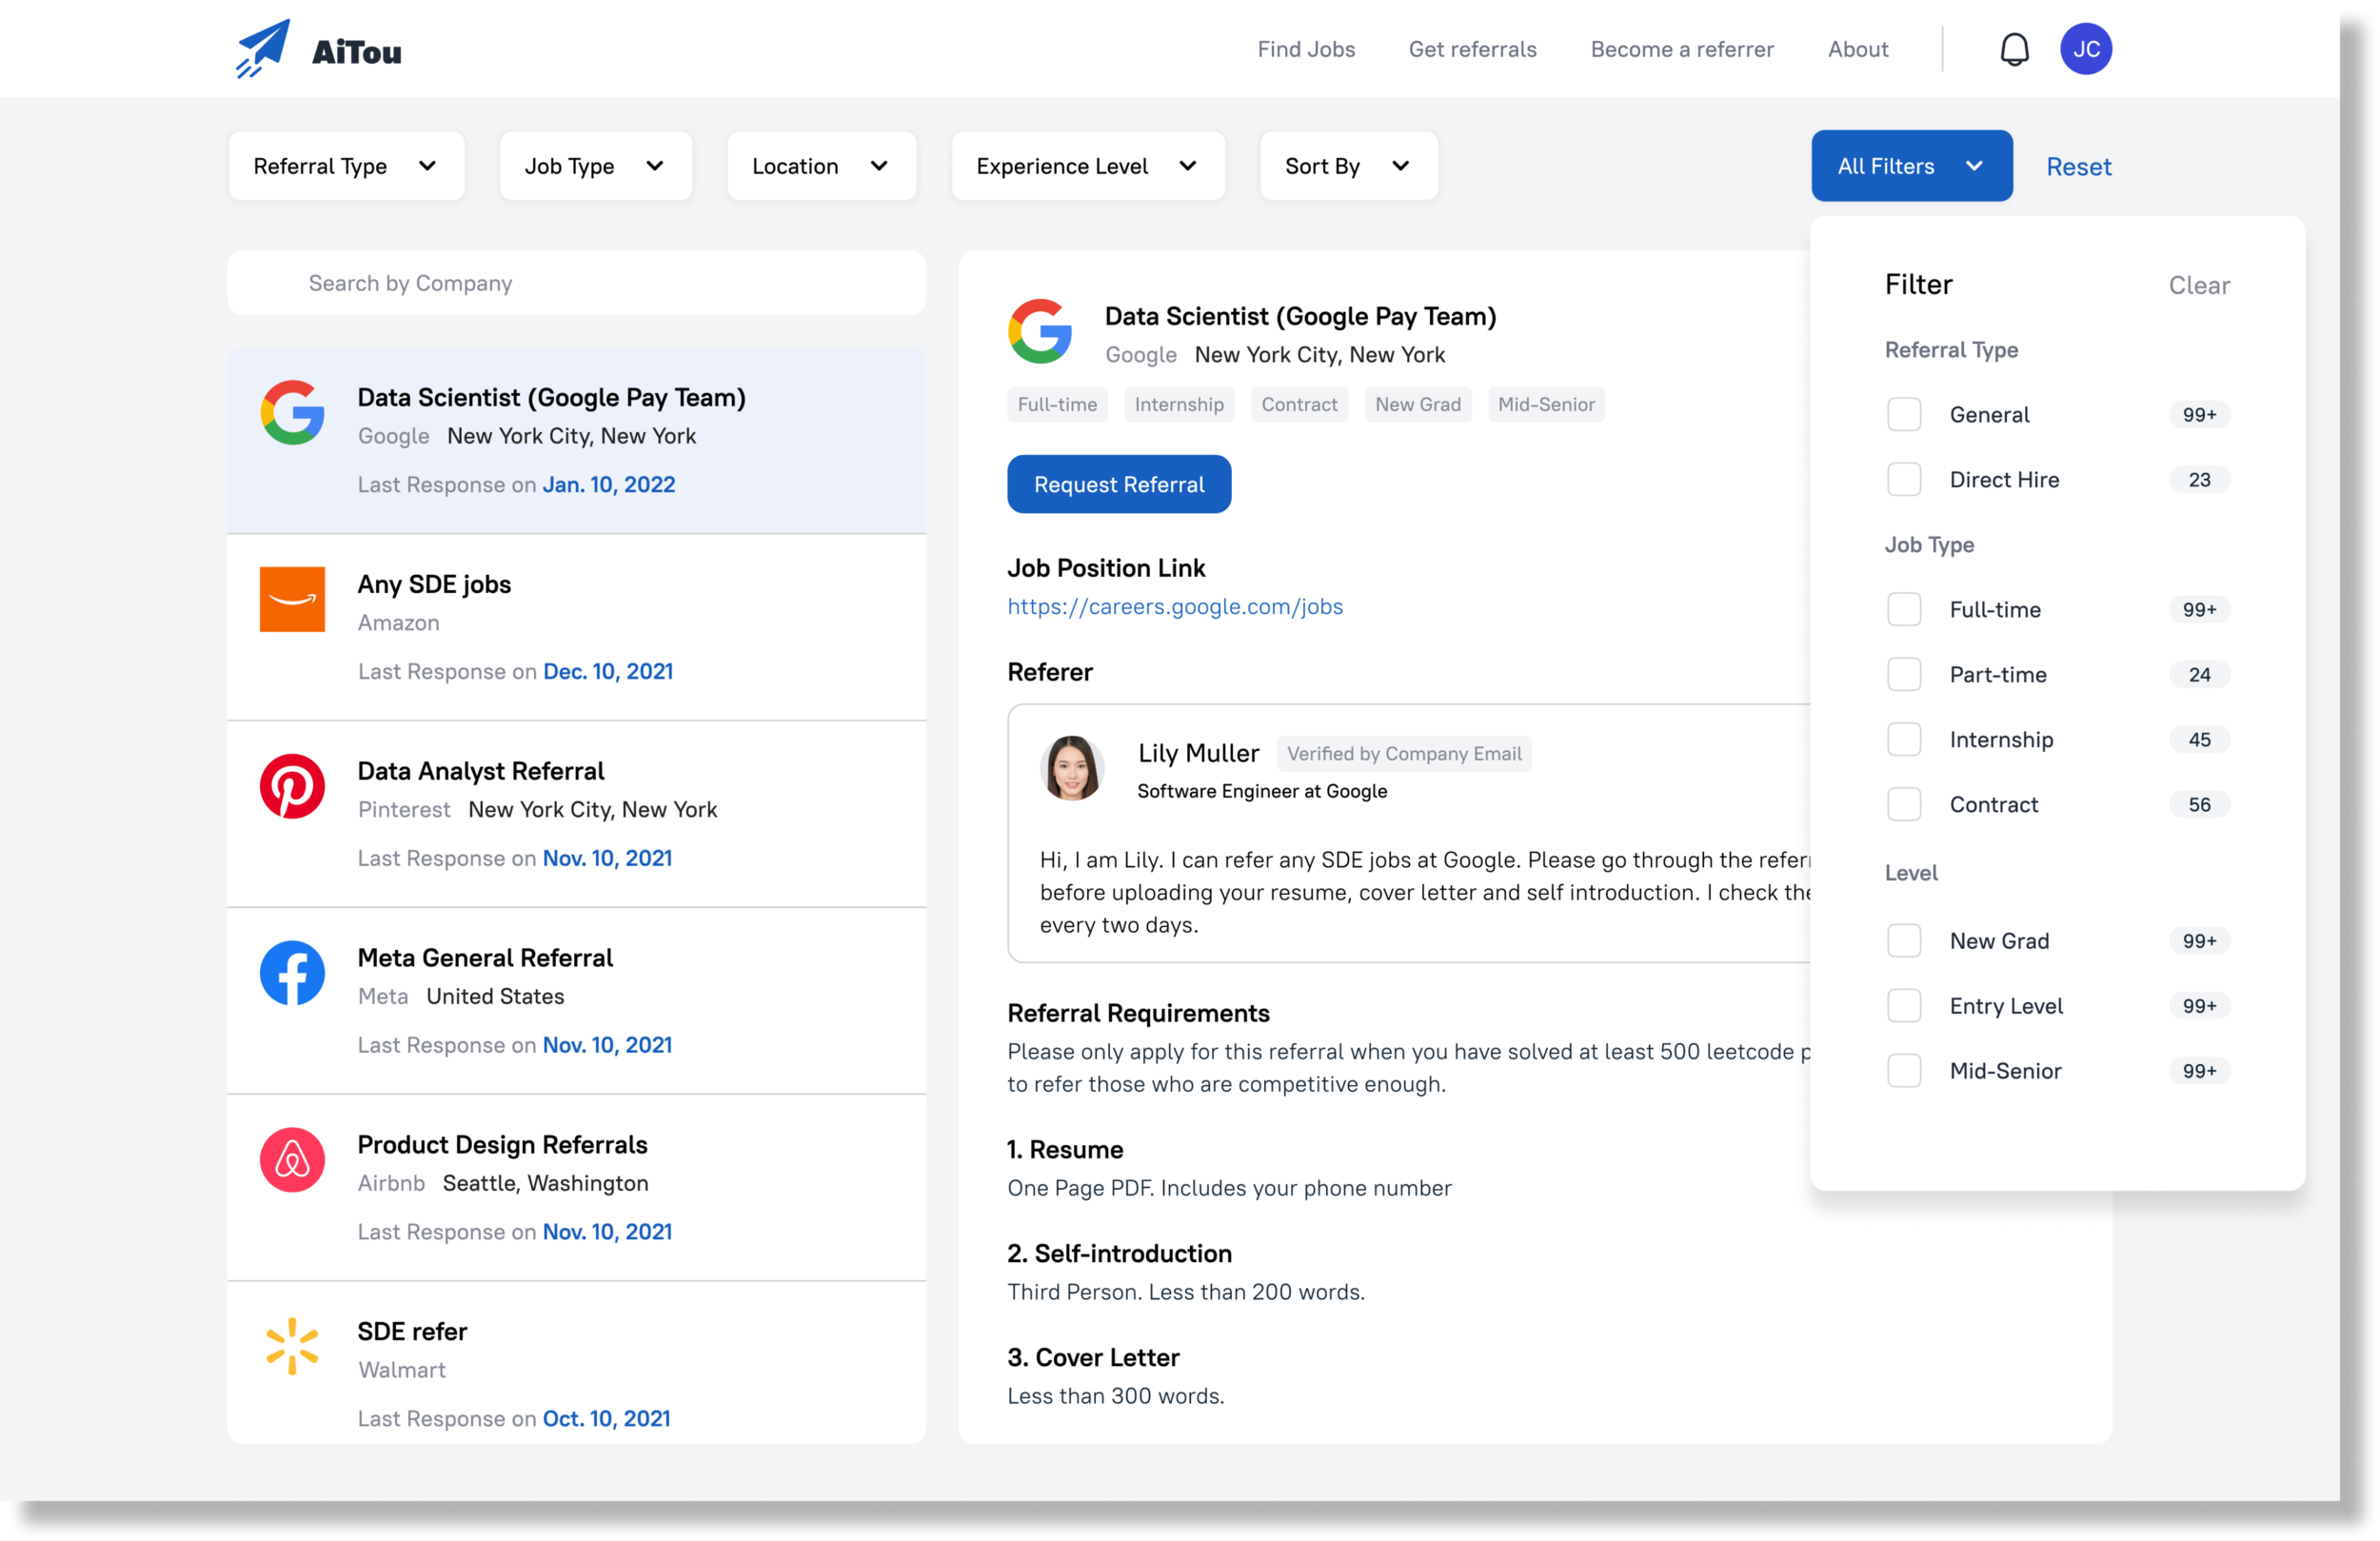Click the Amazon logo in the job list
The height and width of the screenshot is (1541, 2380).
pos(292,599)
